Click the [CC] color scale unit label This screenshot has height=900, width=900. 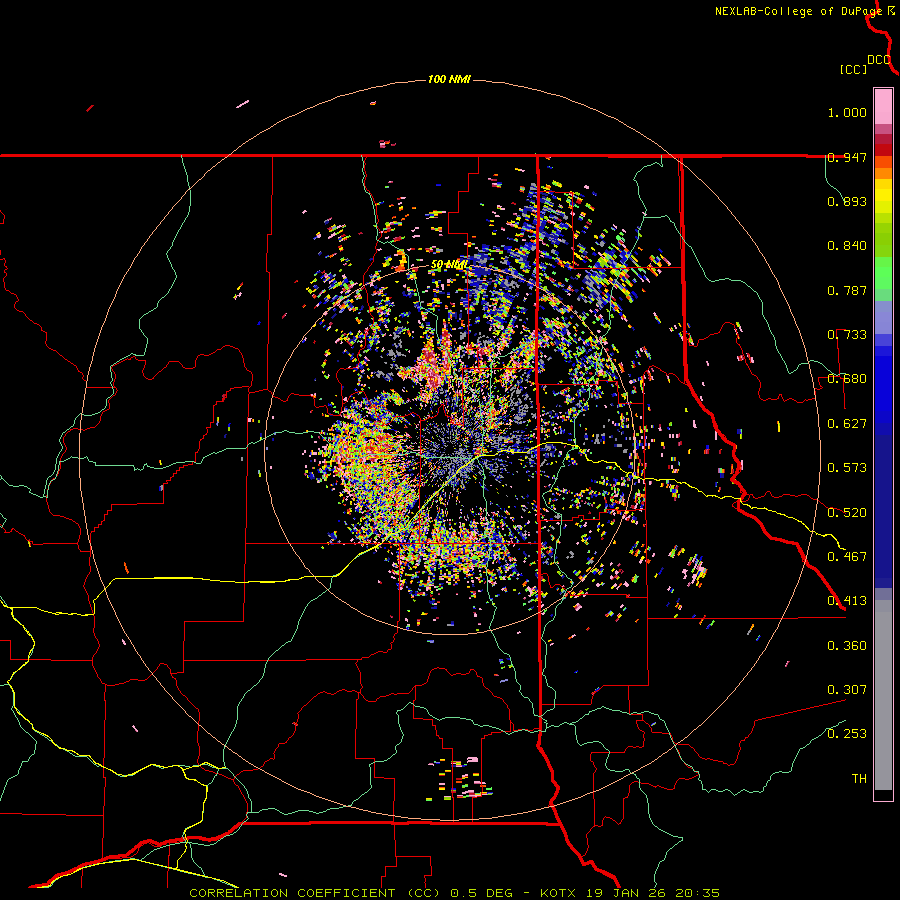853,69
